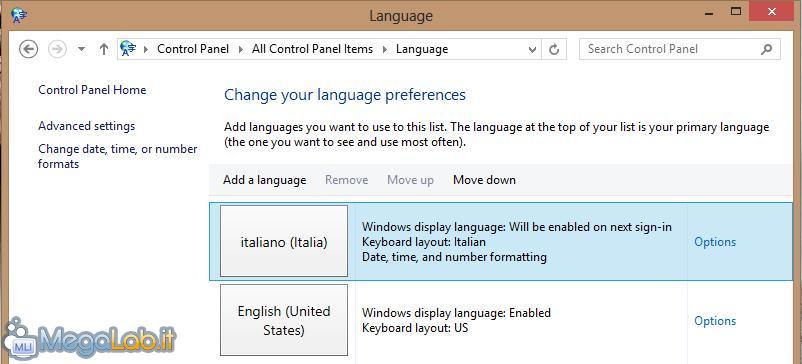This screenshot has width=802, height=364.
Task: Select the italiano (Italia) language tile
Action: pos(284,241)
